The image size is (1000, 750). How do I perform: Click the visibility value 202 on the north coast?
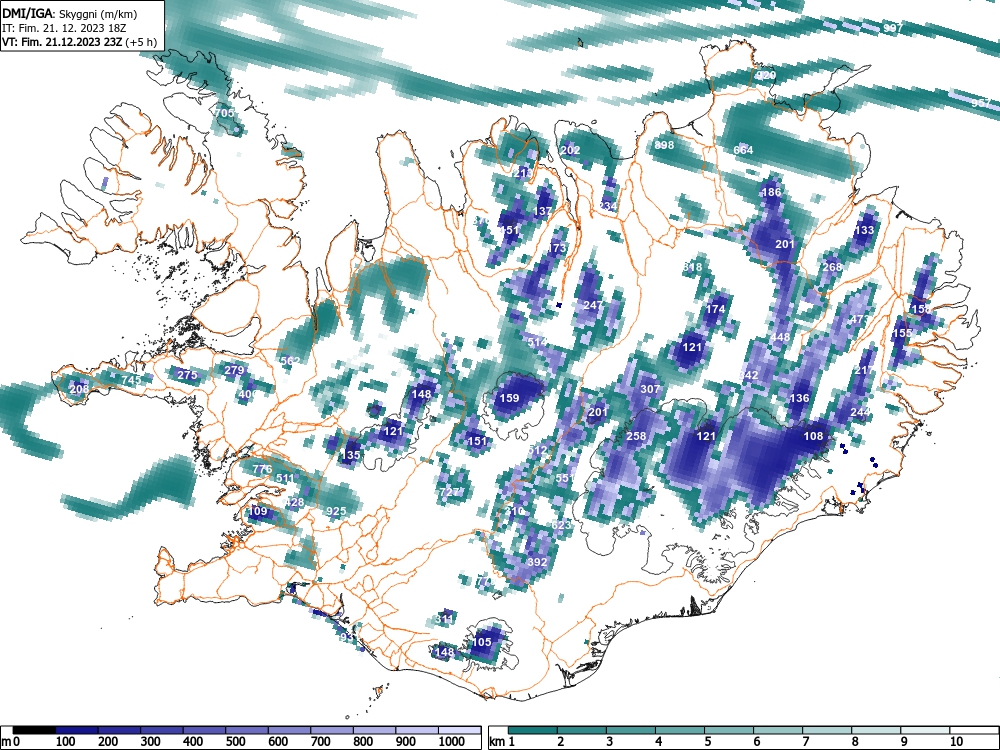(x=570, y=150)
